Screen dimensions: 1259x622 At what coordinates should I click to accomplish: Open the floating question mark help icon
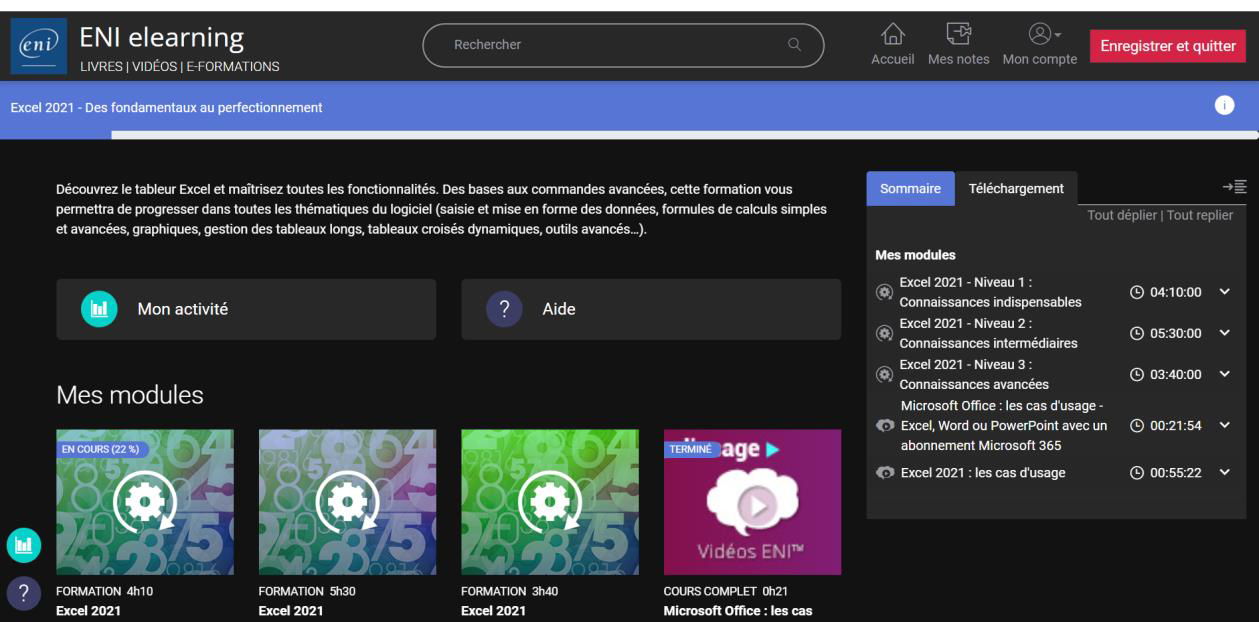click(21, 592)
